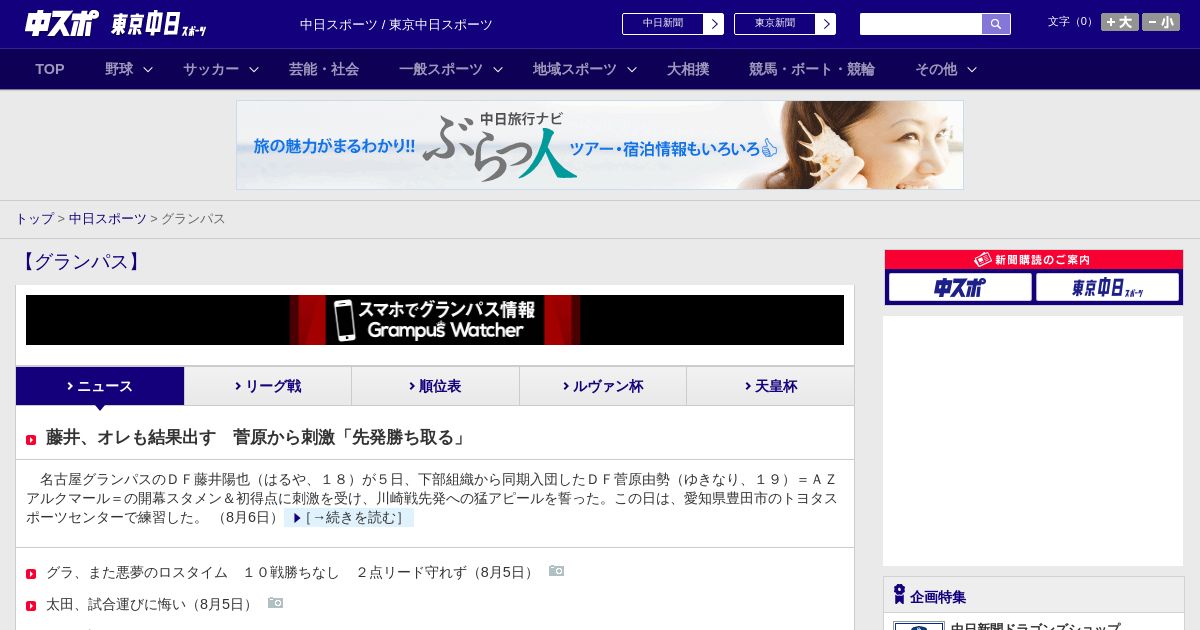Click arrow next to 中日新聞
The width and height of the screenshot is (1200, 630).
(714, 24)
